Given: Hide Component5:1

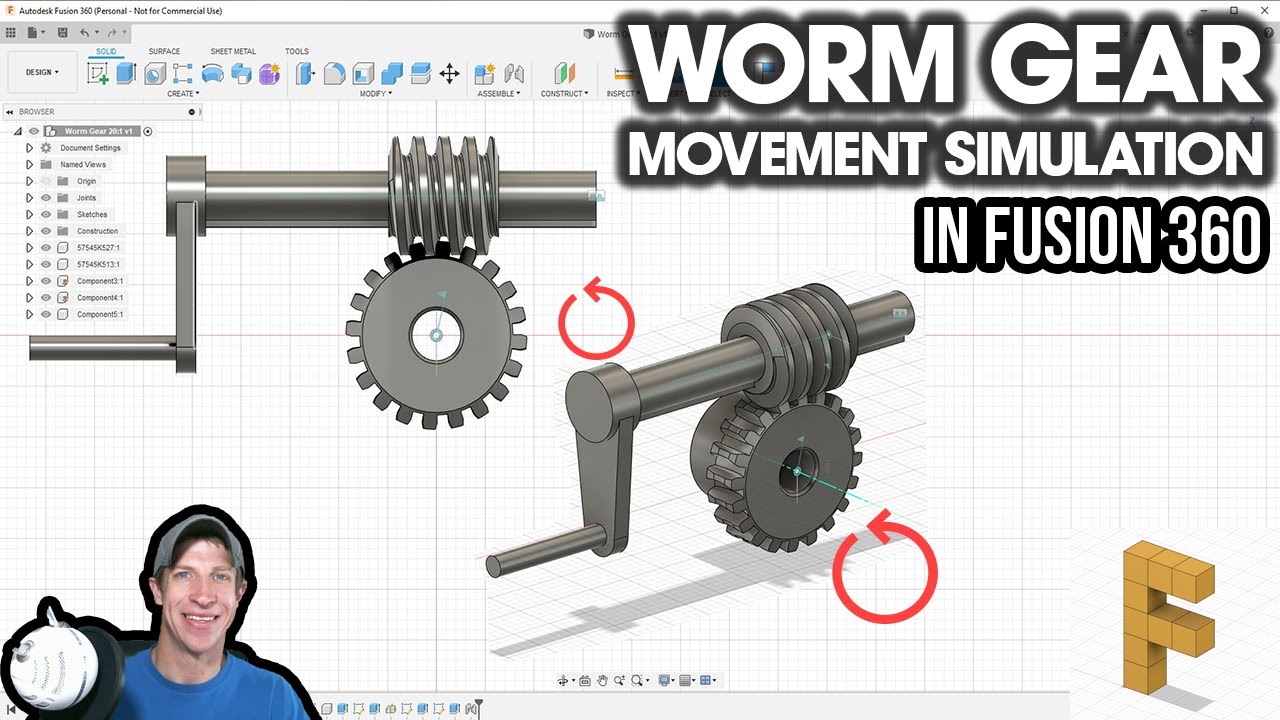Looking at the screenshot, I should pyautogui.click(x=46, y=314).
